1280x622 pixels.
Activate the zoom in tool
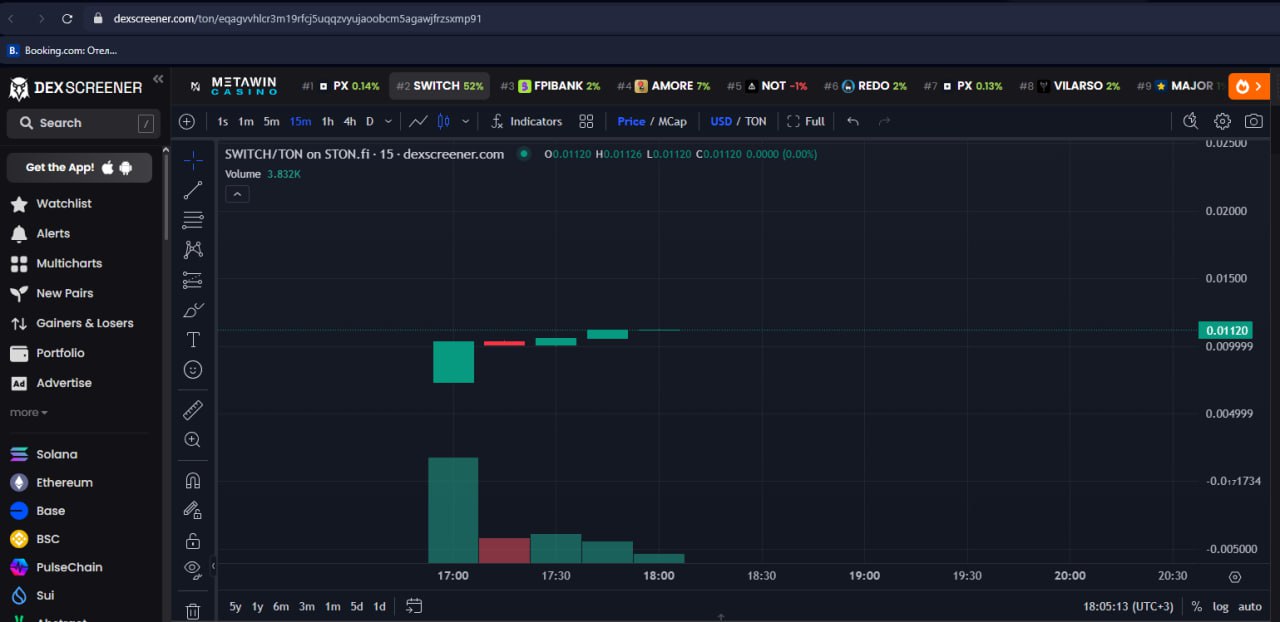[x=193, y=440]
